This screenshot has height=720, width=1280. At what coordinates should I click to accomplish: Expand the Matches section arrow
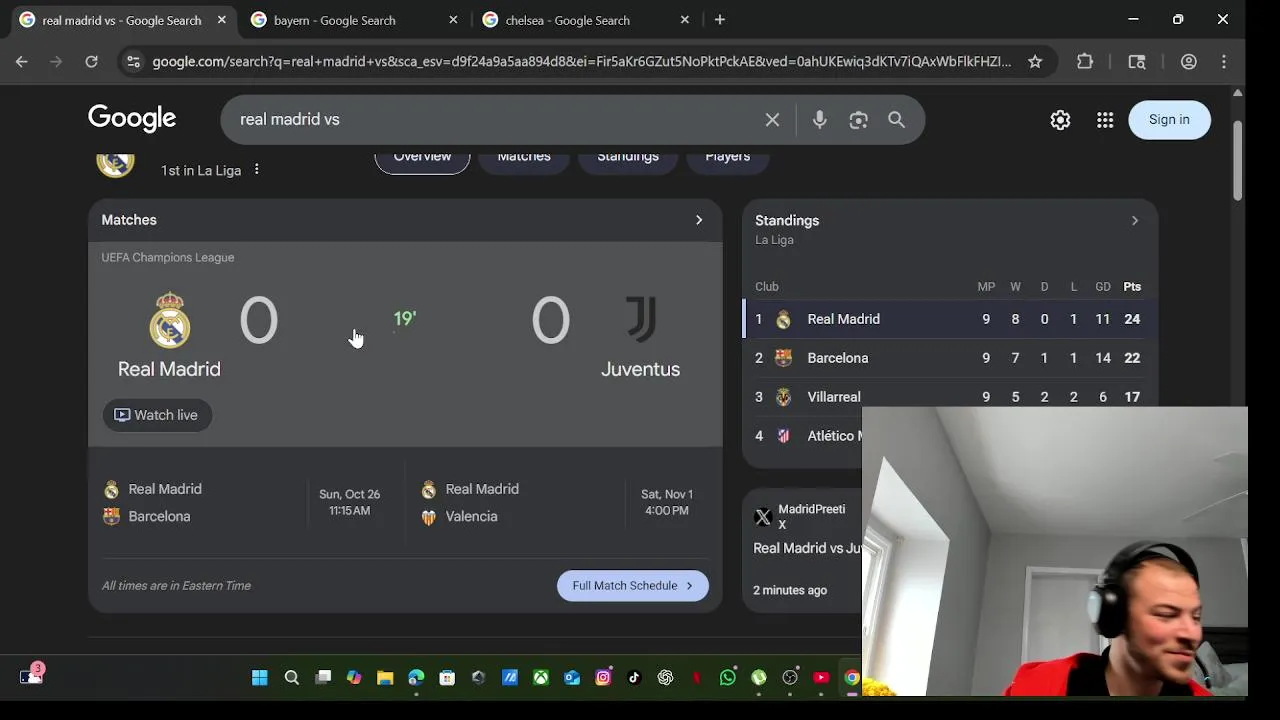pos(699,220)
